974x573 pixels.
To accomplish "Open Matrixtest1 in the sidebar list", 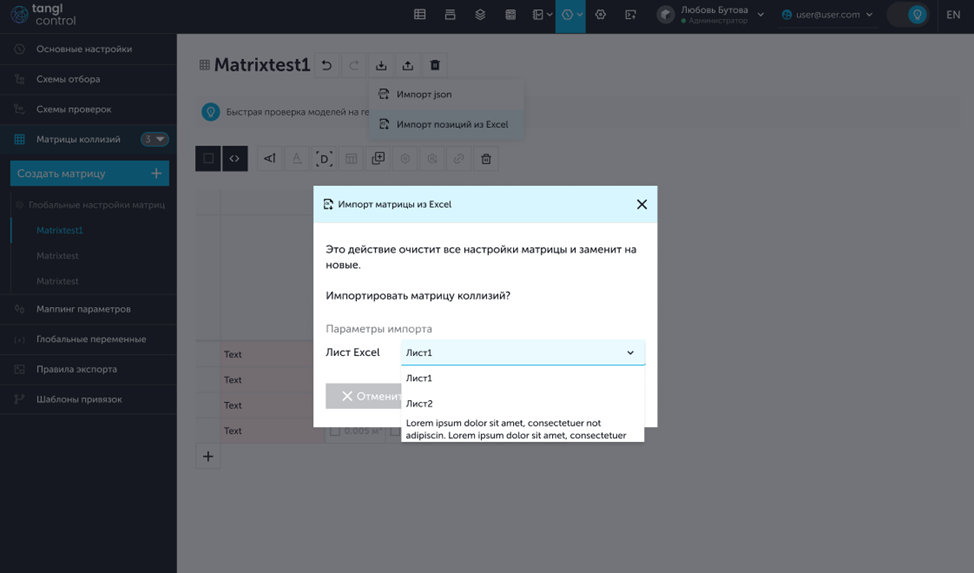I will (x=60, y=230).
